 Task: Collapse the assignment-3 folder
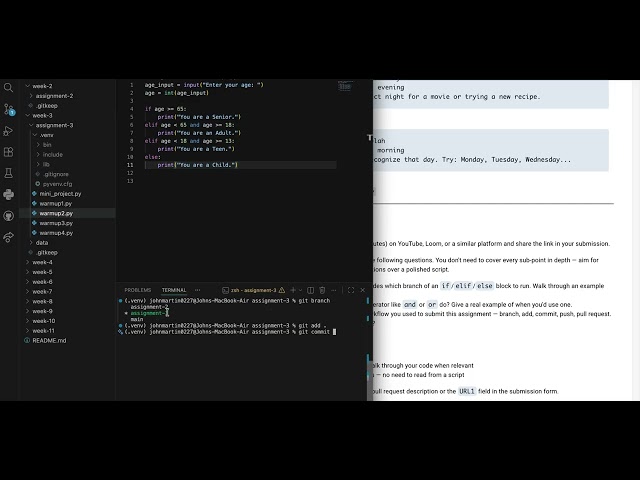pyautogui.click(x=69, y=125)
